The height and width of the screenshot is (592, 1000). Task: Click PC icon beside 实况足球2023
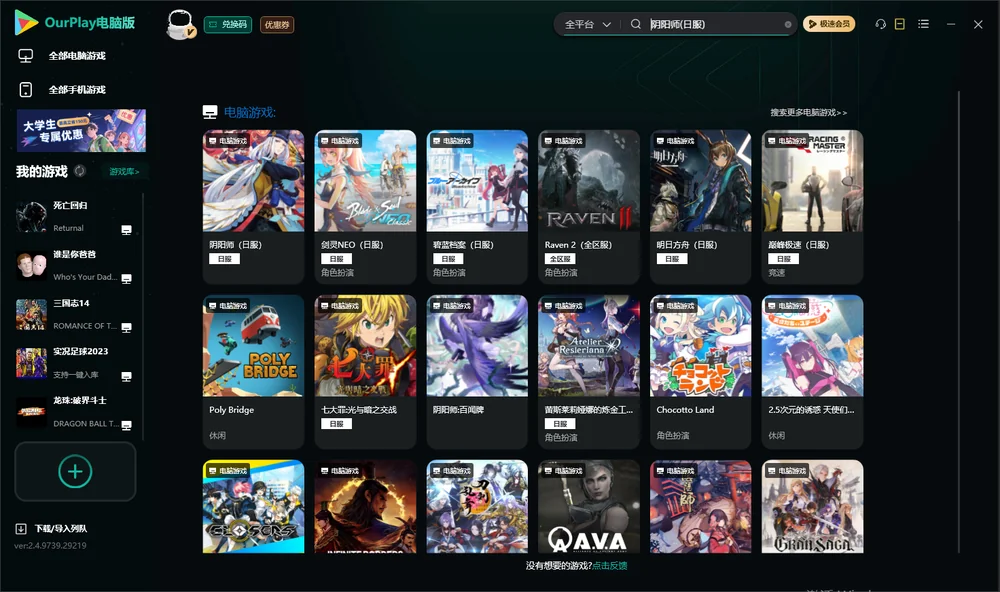tap(126, 376)
